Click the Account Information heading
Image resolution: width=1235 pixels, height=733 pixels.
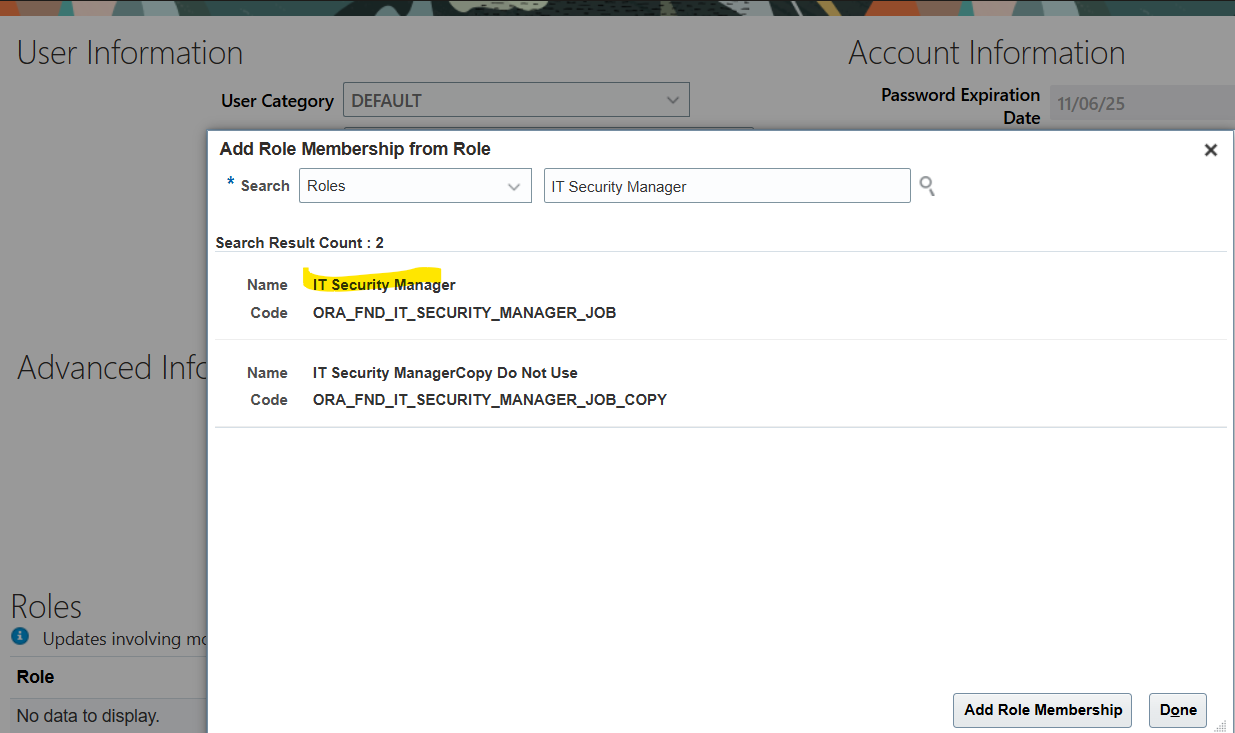[x=986, y=52]
